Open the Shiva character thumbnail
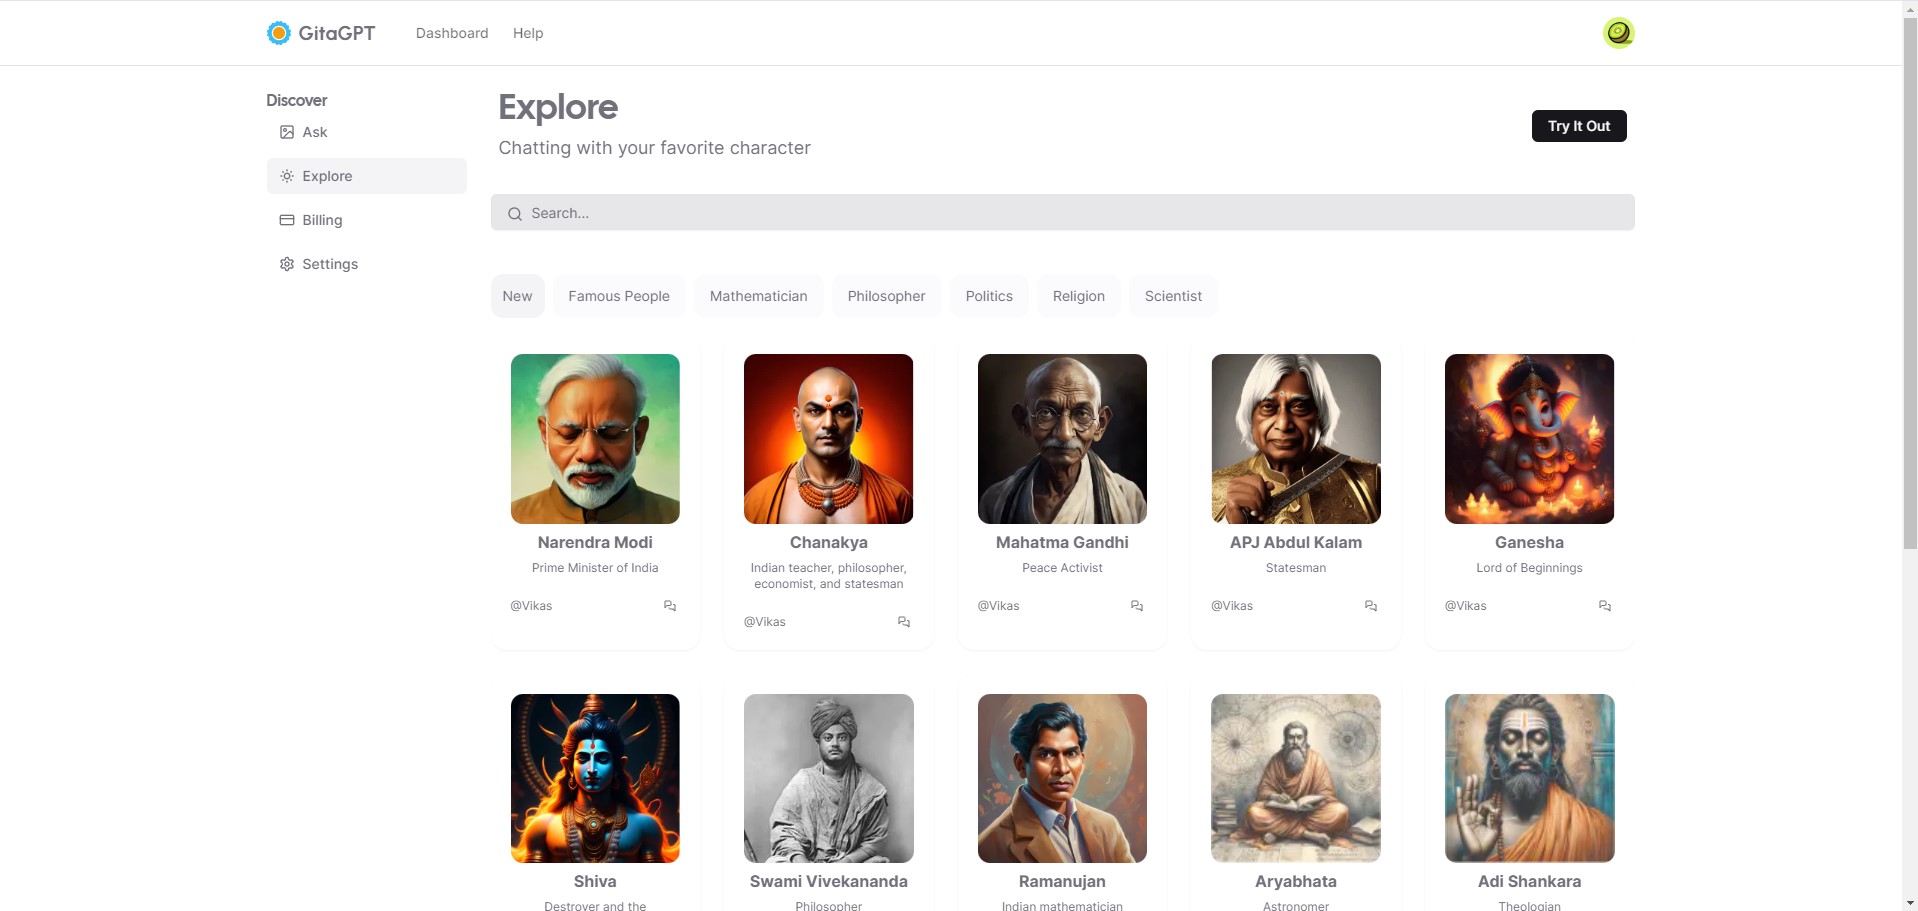This screenshot has height=911, width=1918. click(595, 778)
